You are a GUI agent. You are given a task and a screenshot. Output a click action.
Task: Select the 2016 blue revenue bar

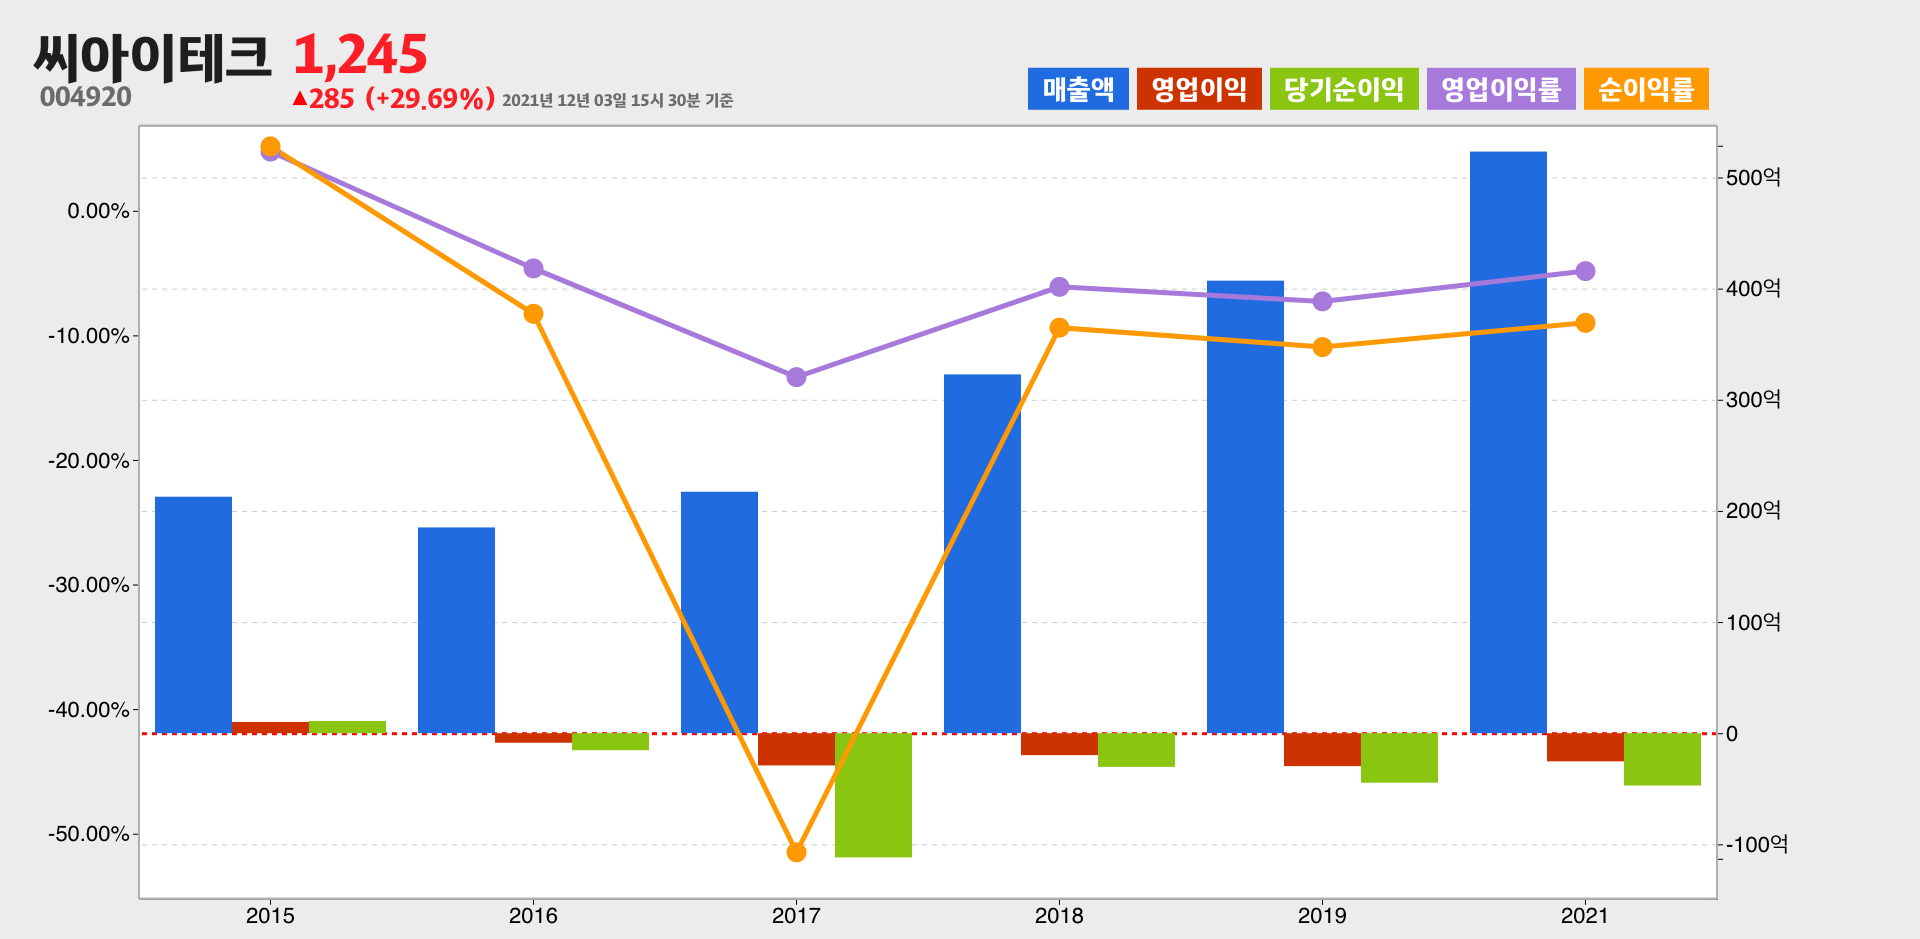[x=456, y=630]
